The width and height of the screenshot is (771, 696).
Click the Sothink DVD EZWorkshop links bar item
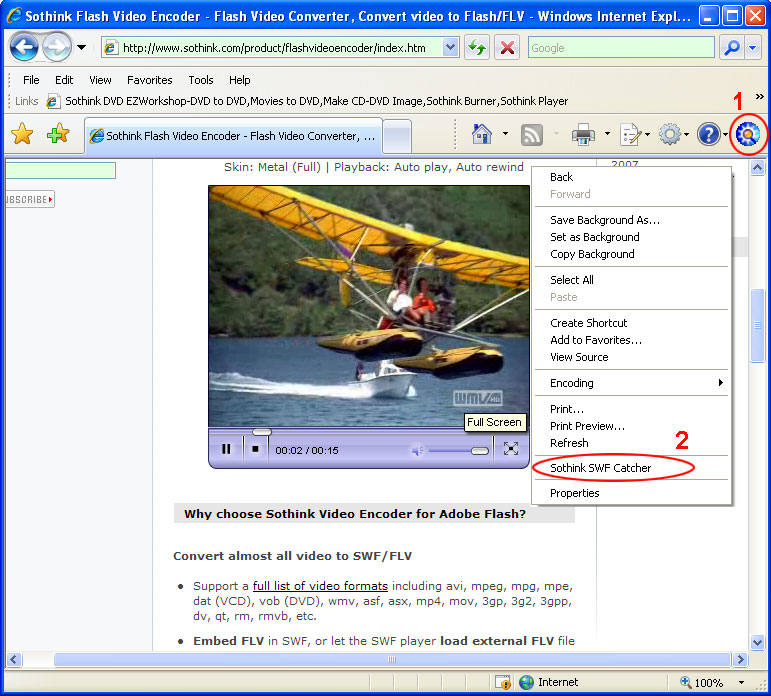tap(307, 101)
